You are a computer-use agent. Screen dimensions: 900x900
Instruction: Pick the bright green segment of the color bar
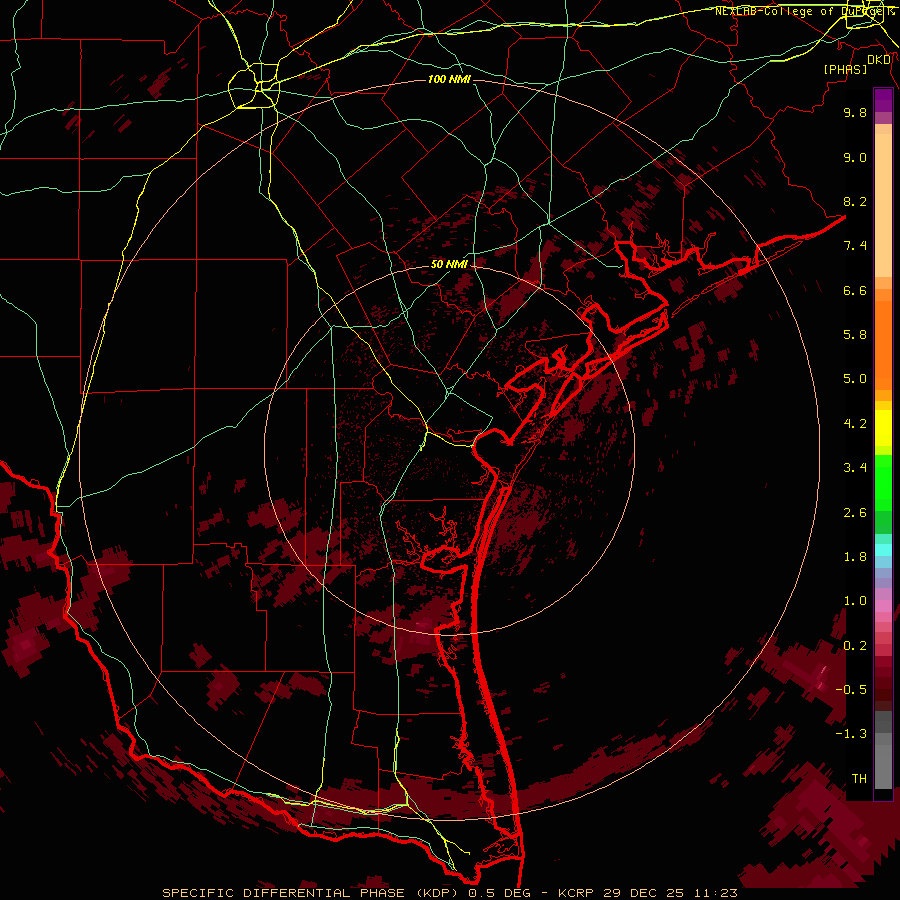[x=883, y=484]
